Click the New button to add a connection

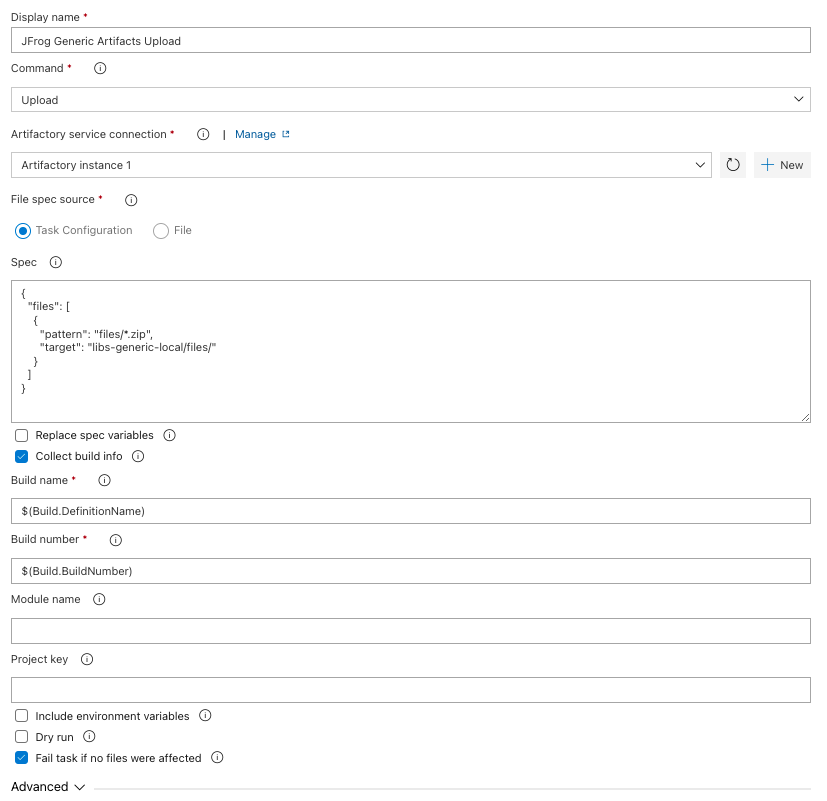click(x=781, y=164)
